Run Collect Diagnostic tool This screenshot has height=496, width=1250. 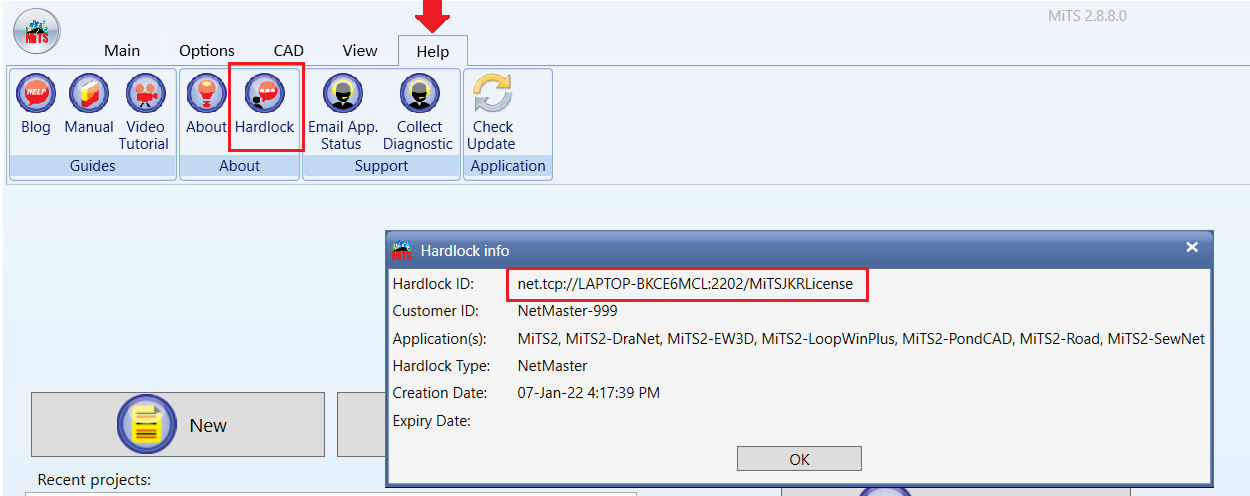419,113
